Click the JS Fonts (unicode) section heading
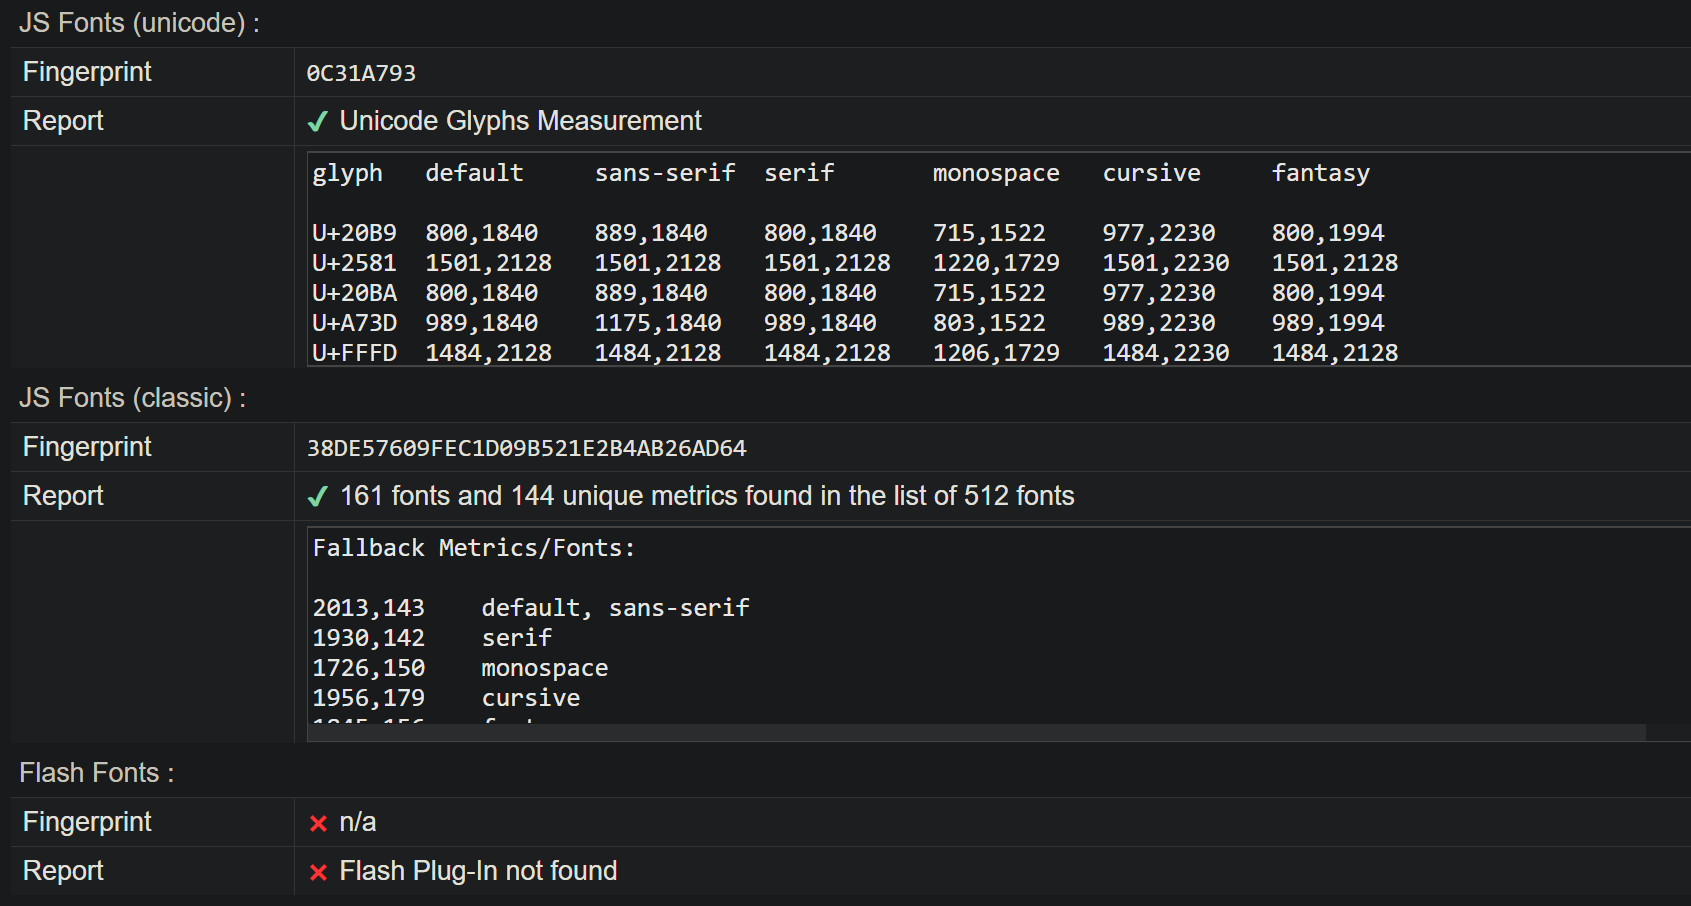Screen dimensions: 1691x906 139,23
